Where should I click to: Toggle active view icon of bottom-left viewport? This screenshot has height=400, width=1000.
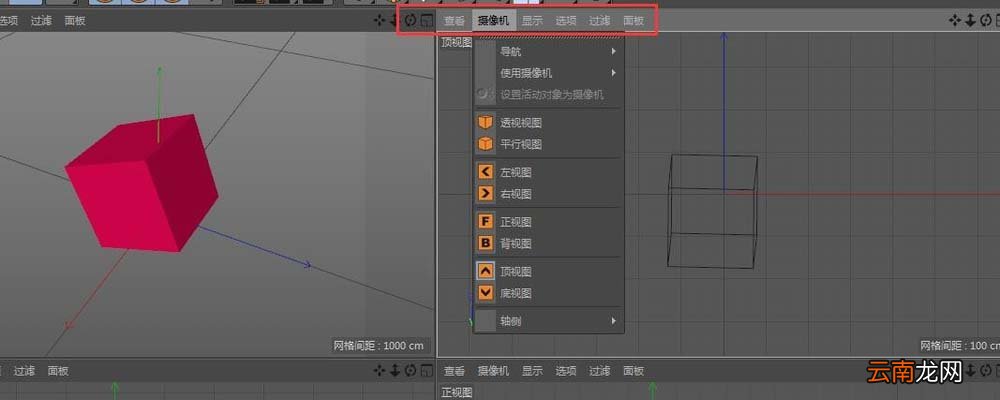(x=427, y=370)
